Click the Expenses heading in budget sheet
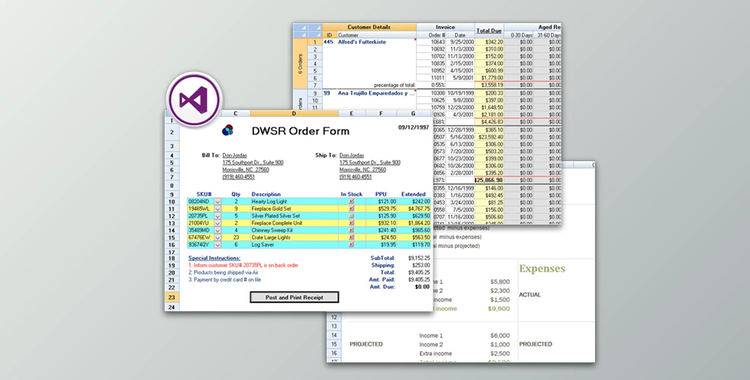Screen dimensions: 750x380 tap(542, 268)
